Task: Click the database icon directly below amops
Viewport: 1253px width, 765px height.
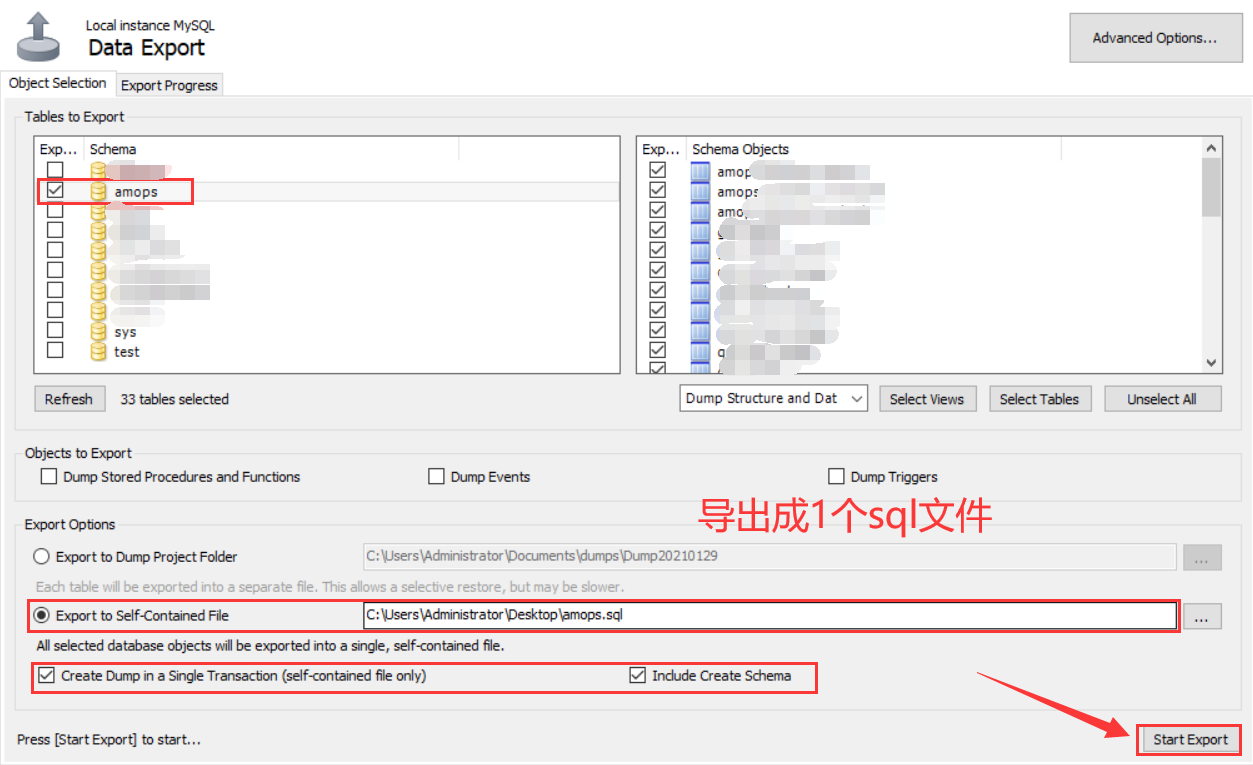Action: (x=97, y=211)
